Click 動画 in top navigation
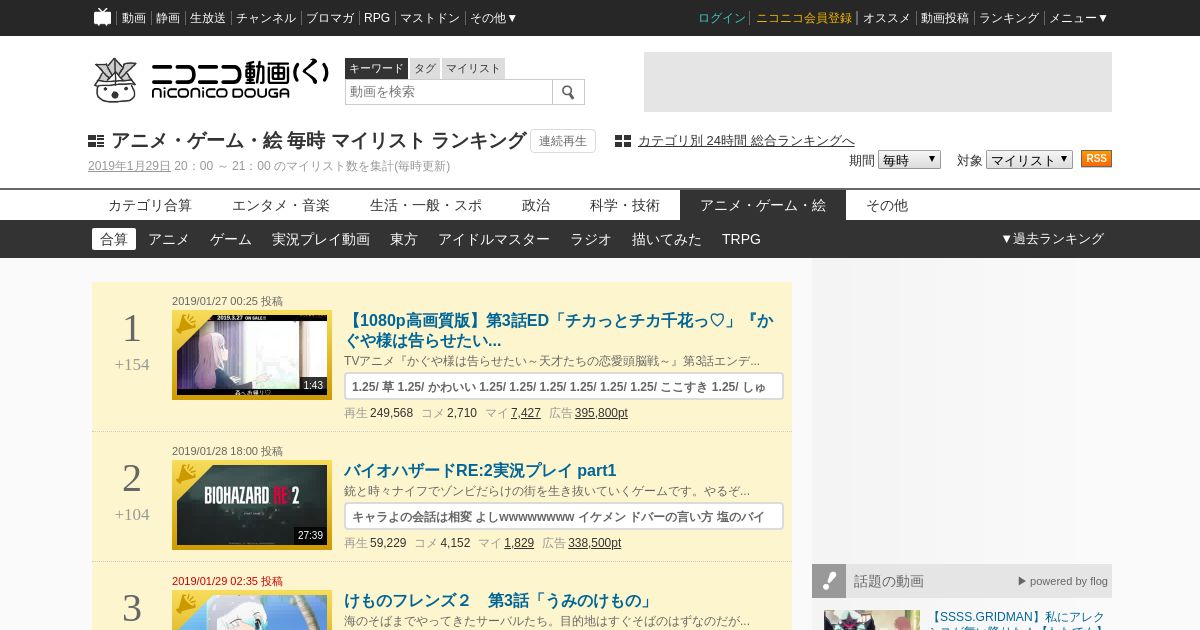This screenshot has width=1200, height=630. coord(134,18)
